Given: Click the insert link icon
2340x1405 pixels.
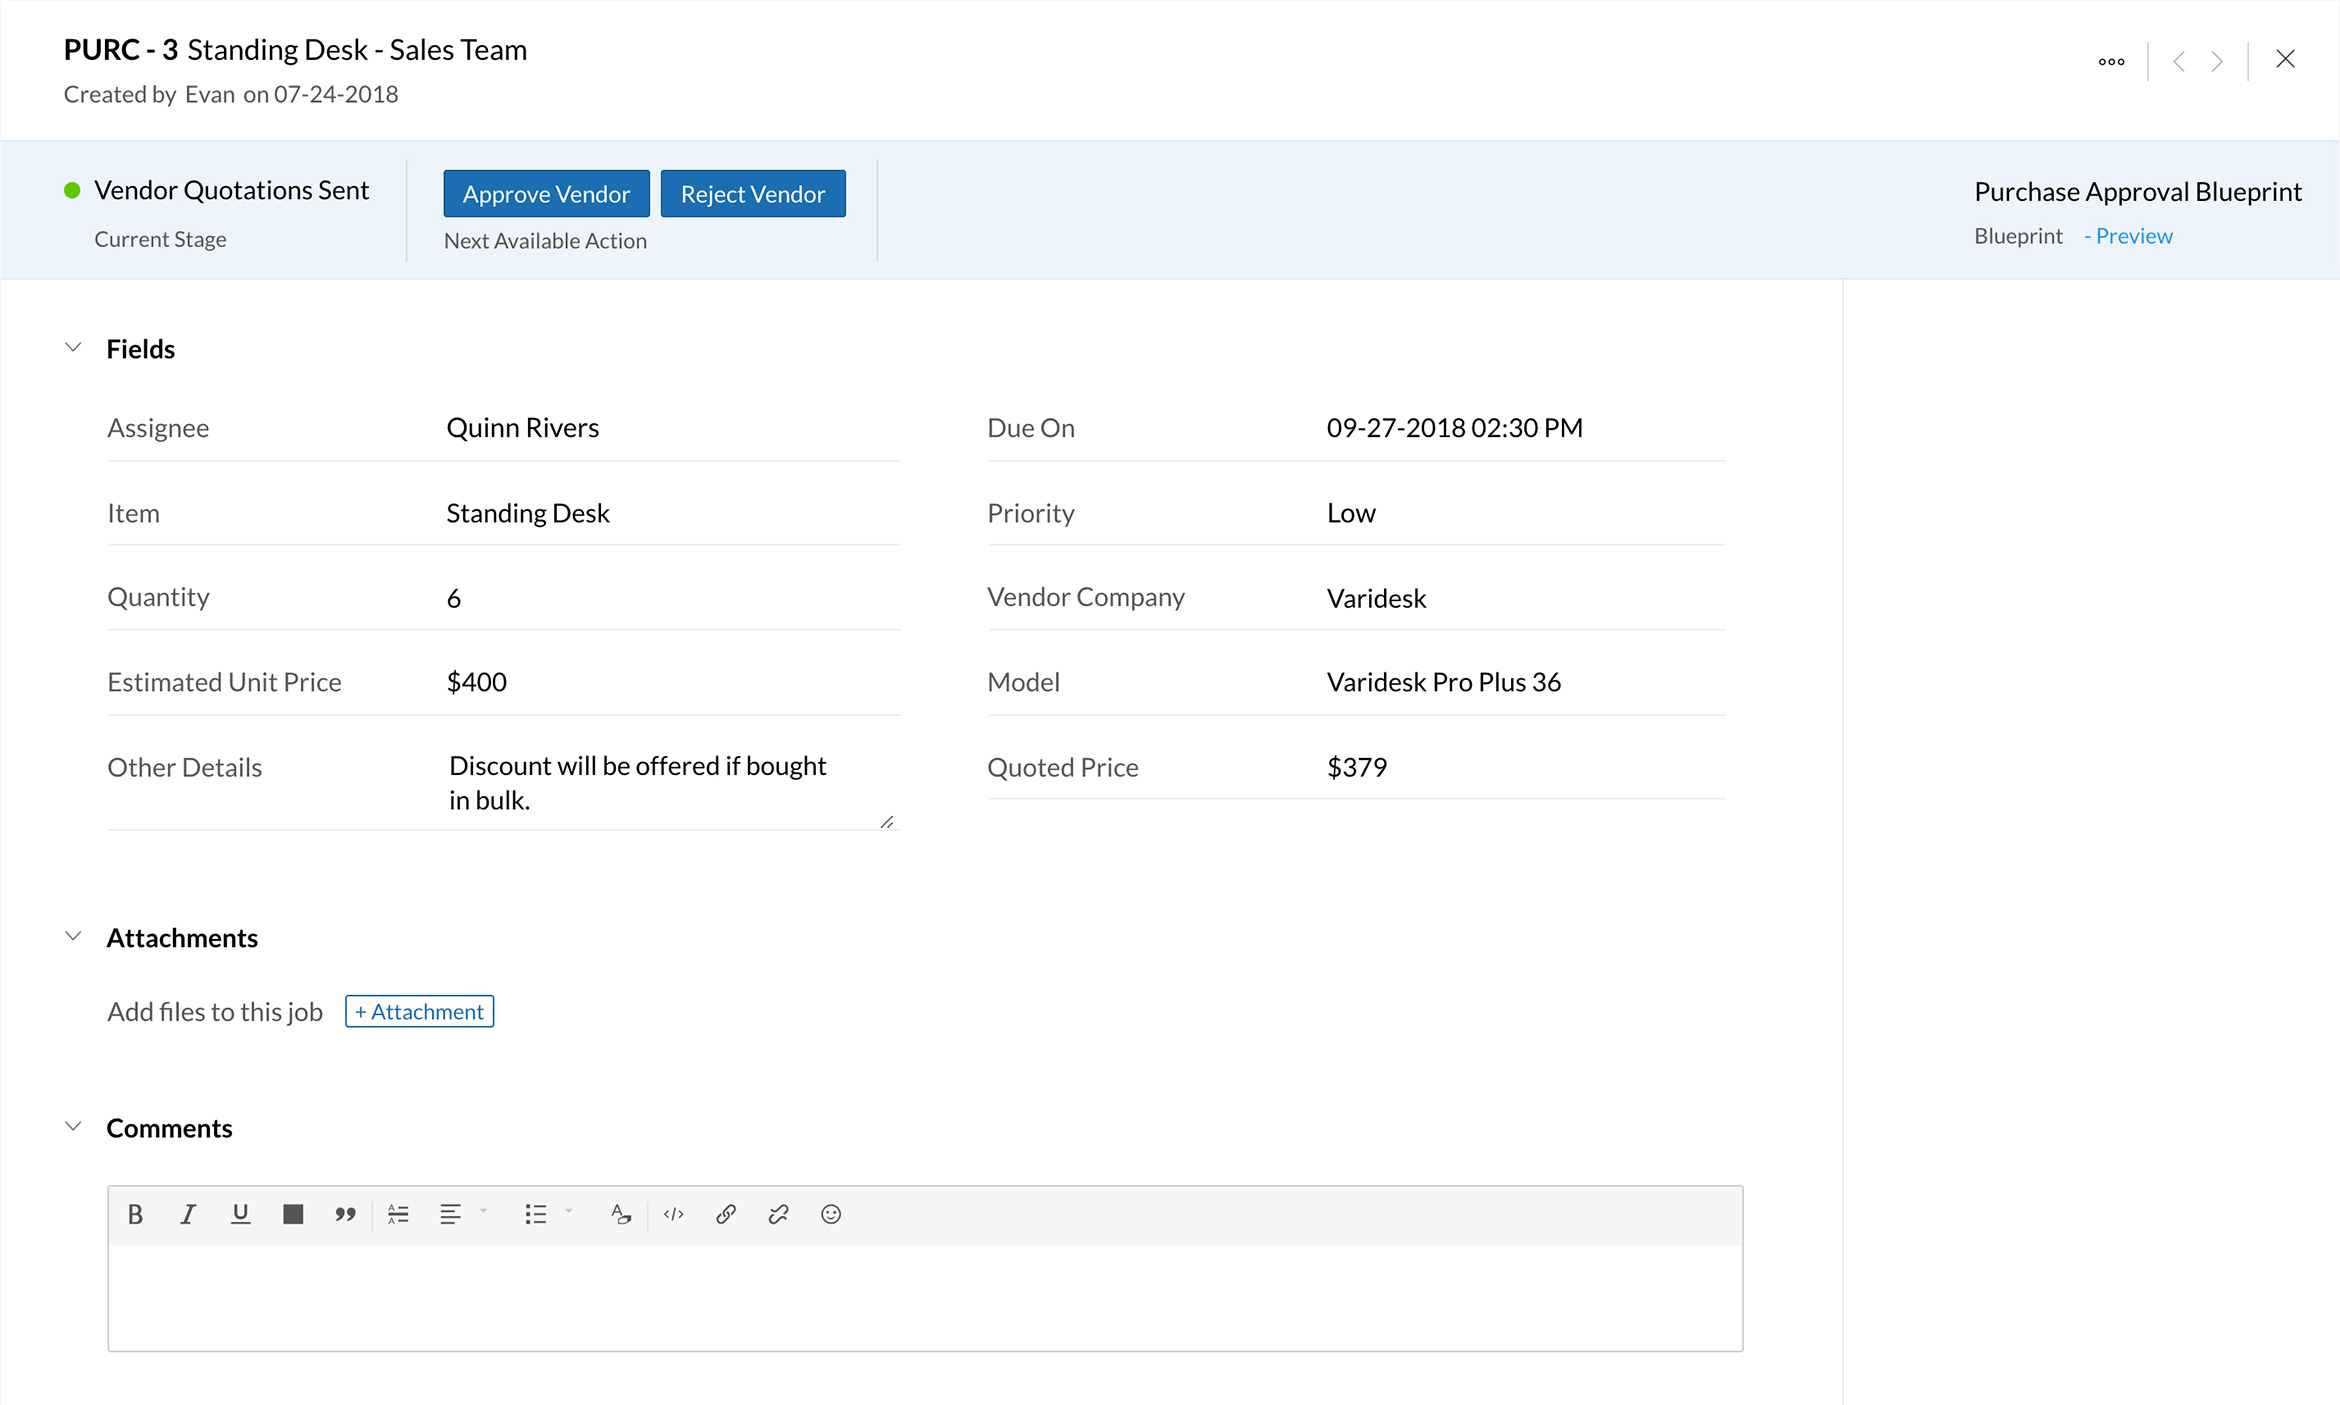Looking at the screenshot, I should (x=726, y=1214).
